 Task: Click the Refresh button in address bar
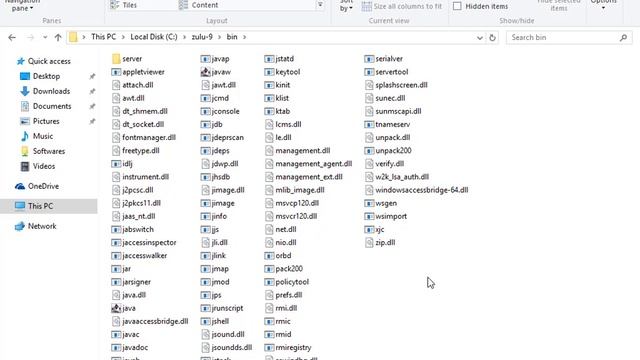coord(493,38)
